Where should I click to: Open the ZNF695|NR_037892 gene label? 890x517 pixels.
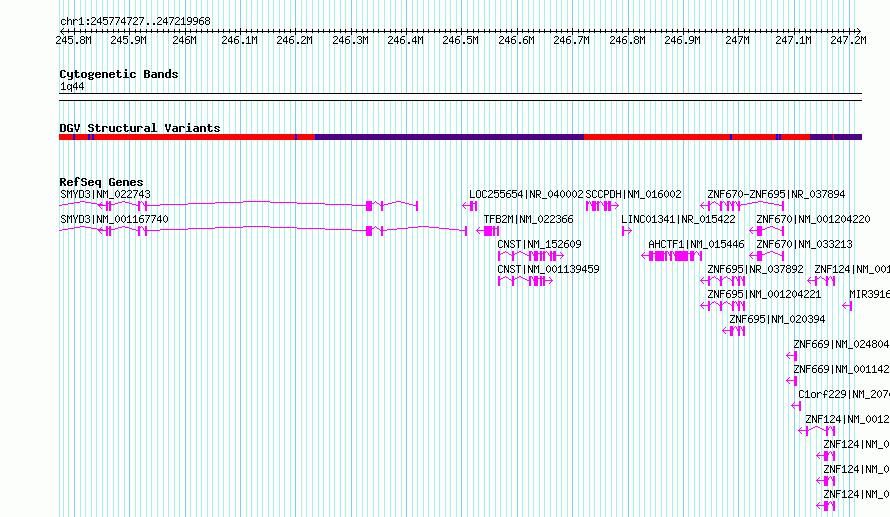click(x=755, y=269)
